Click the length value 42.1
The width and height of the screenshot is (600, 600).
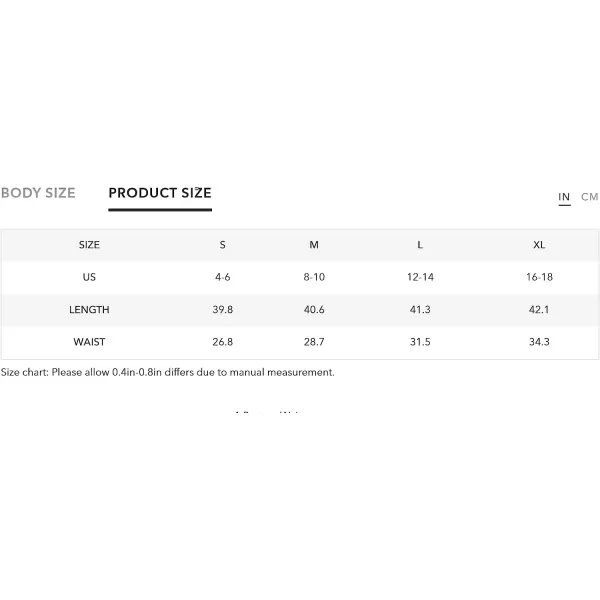[x=539, y=310]
